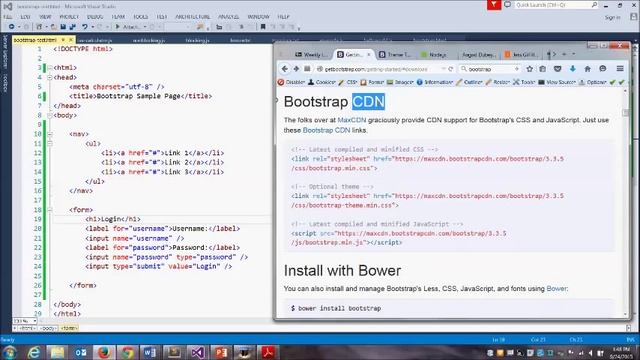Follow the MaxCDN link
640x360 pixels.
coord(352,120)
